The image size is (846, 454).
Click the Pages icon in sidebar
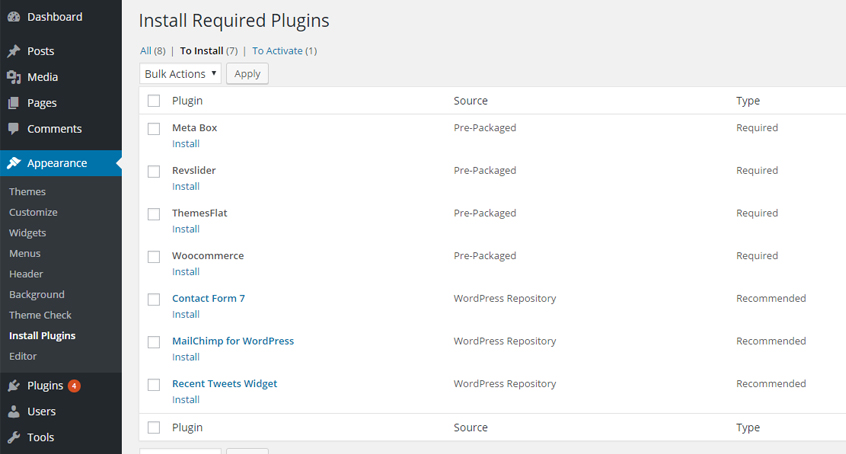pos(14,103)
